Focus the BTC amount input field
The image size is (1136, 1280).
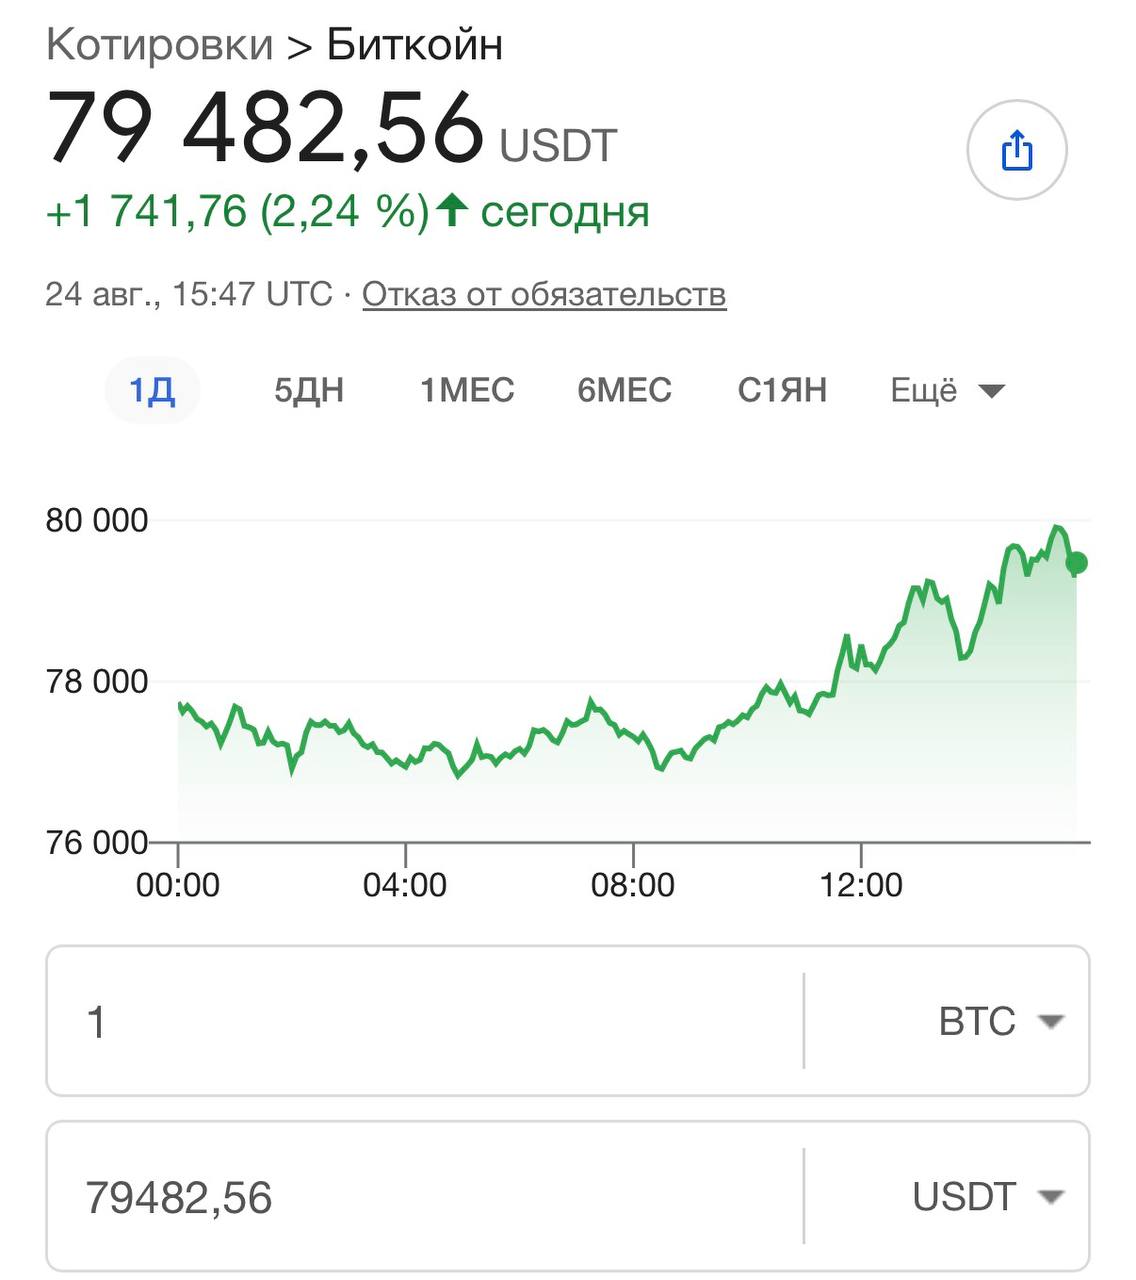click(425, 1021)
